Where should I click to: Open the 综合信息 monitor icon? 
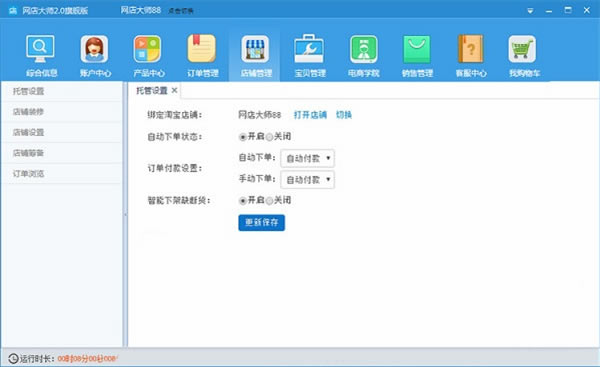pyautogui.click(x=40, y=49)
